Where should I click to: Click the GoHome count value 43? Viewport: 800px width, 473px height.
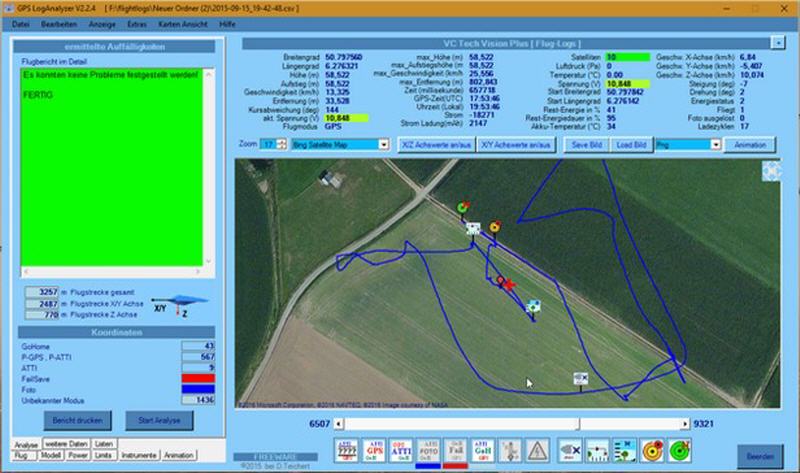pyautogui.click(x=198, y=346)
